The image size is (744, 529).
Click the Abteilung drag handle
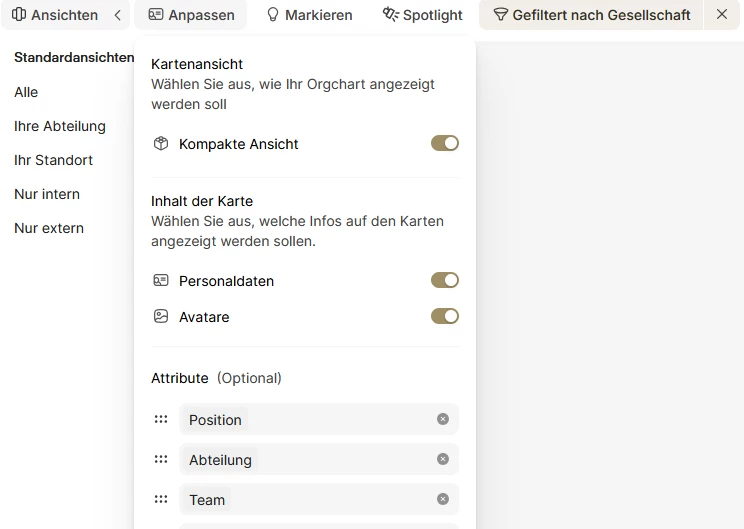[161, 459]
